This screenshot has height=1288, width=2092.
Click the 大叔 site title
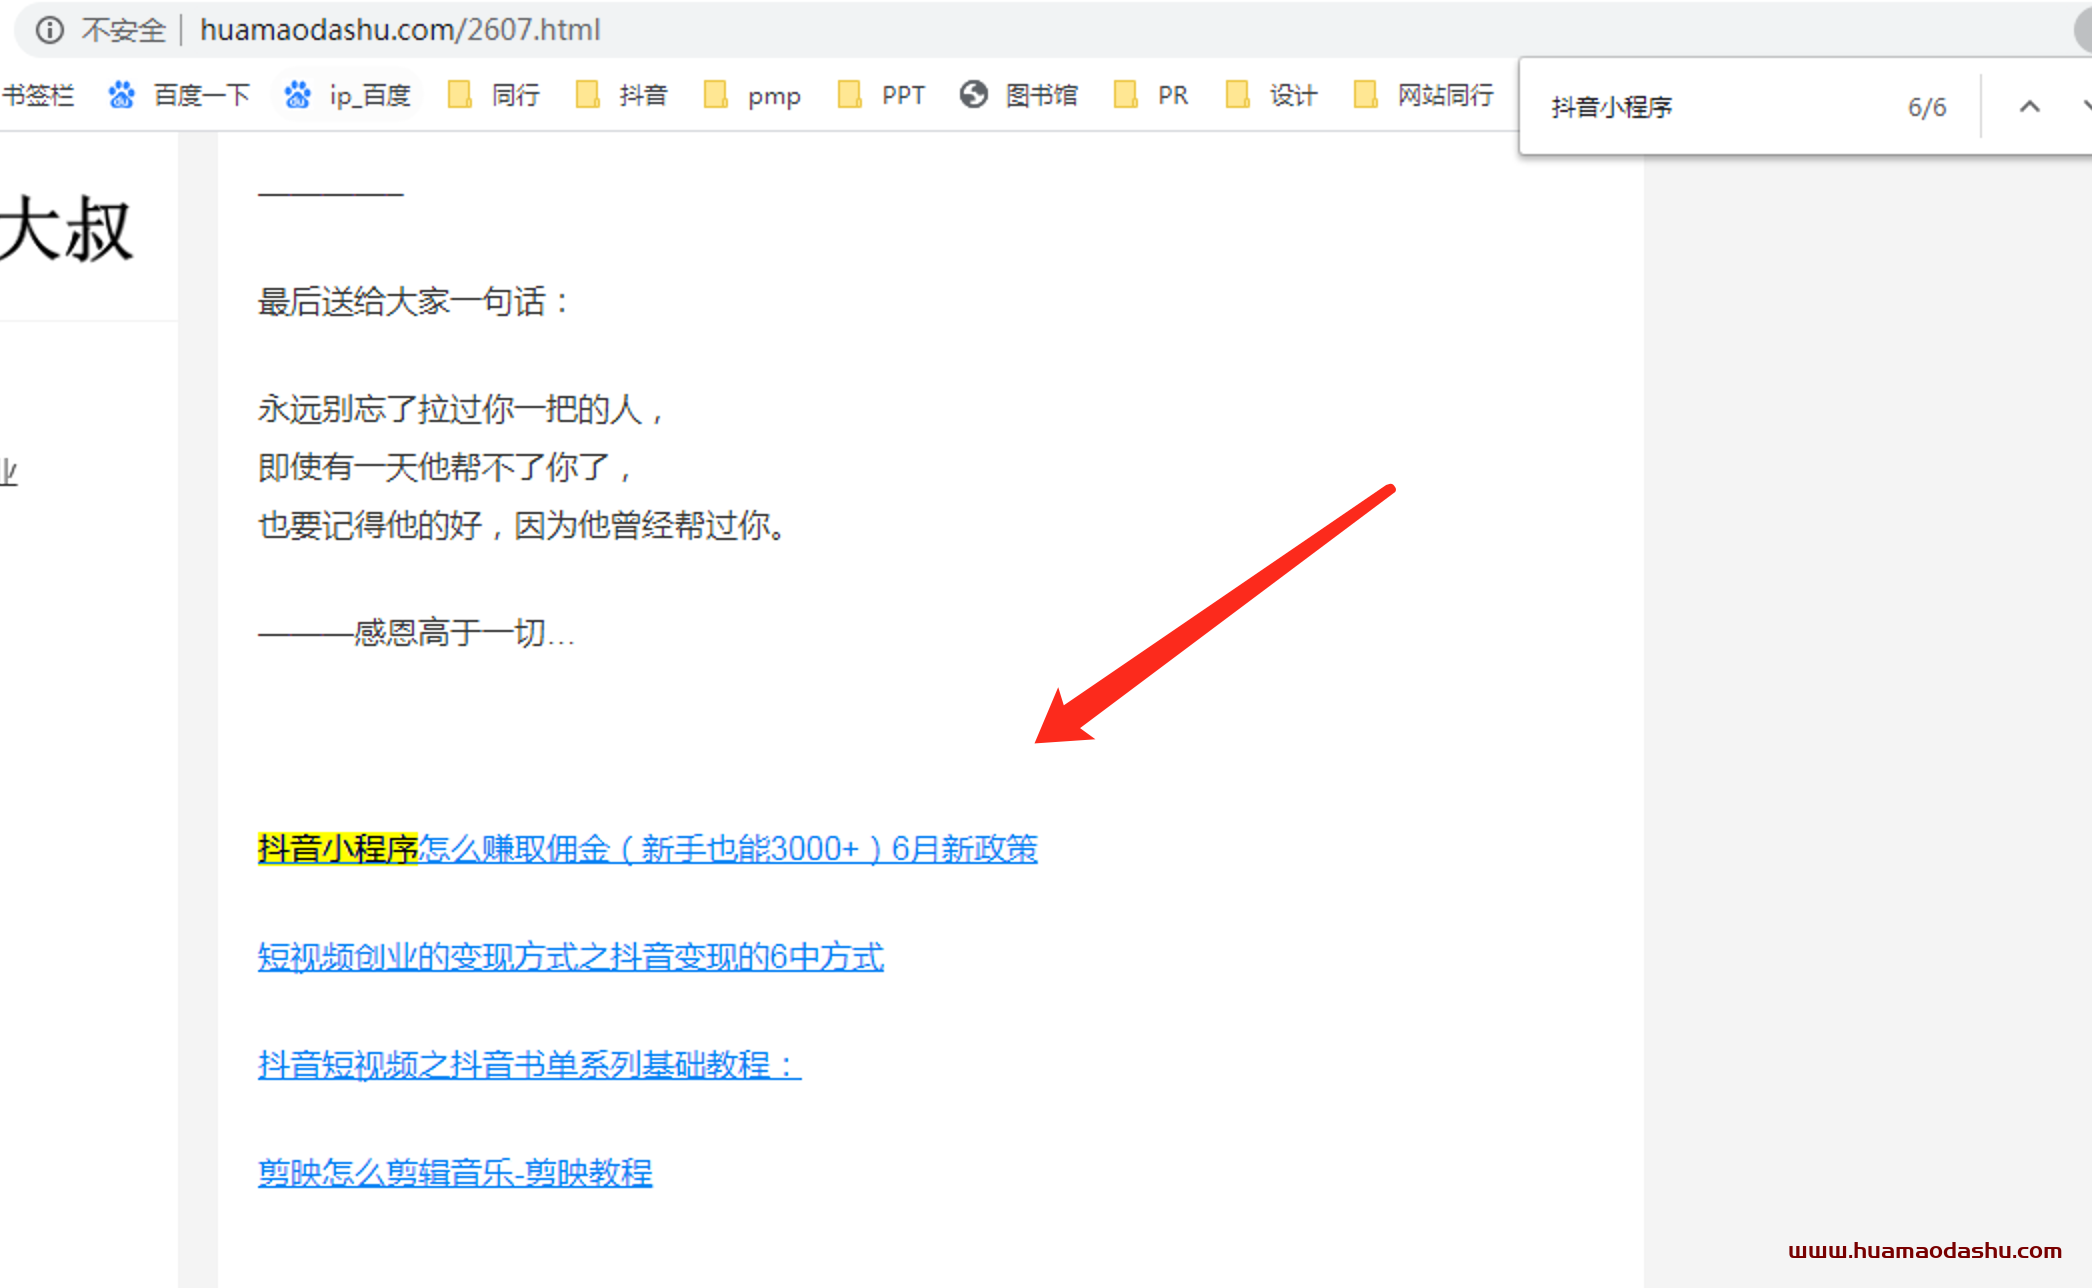coord(66,230)
